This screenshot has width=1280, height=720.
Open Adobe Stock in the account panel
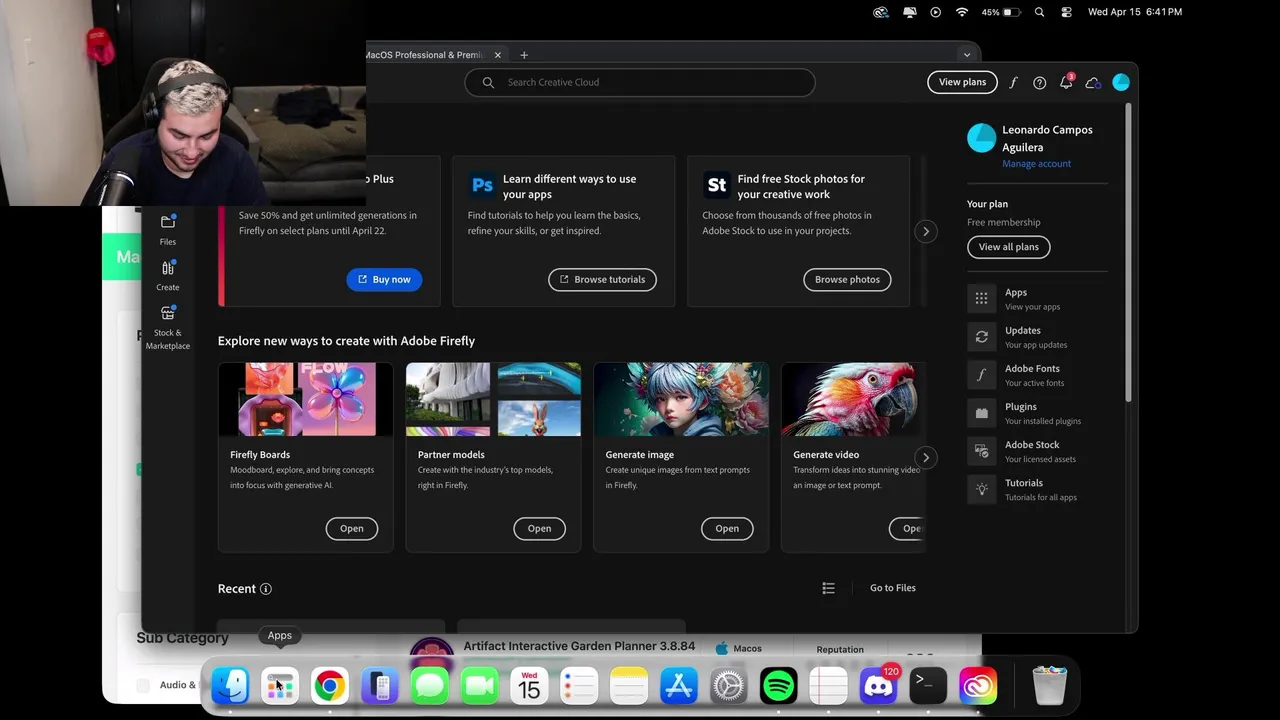(1036, 451)
